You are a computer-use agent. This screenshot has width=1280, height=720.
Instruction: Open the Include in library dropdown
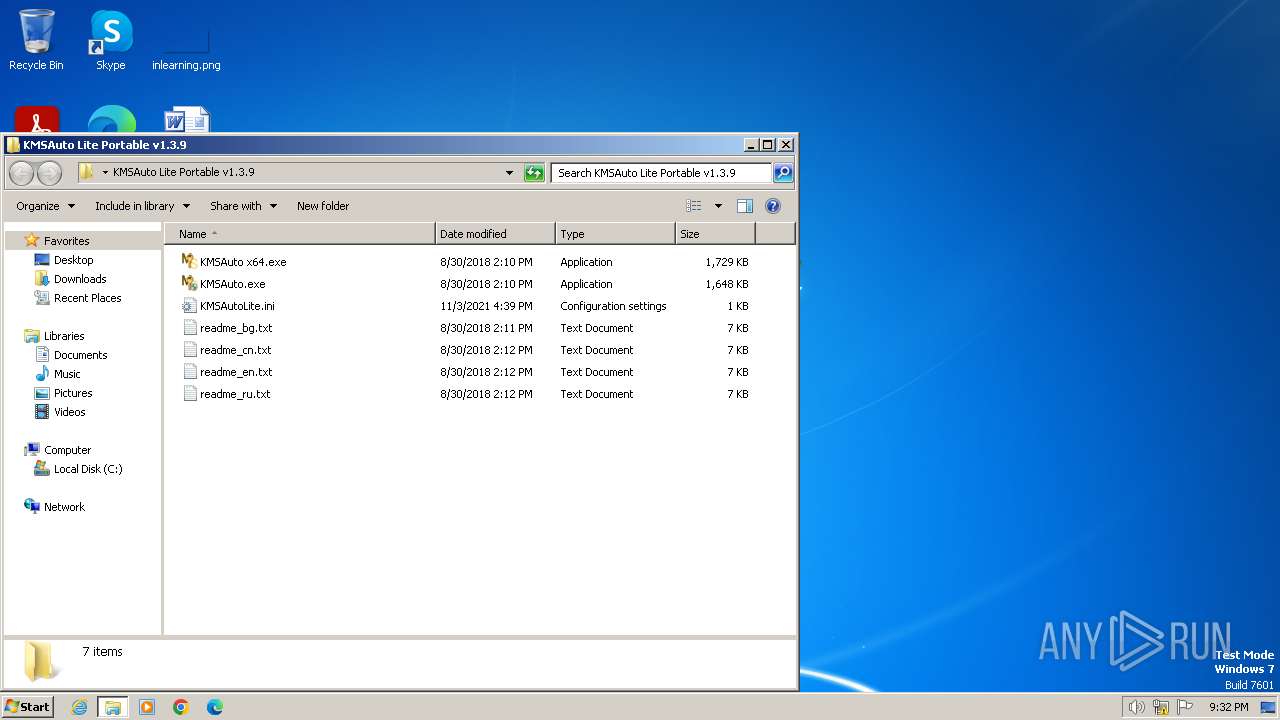142,206
